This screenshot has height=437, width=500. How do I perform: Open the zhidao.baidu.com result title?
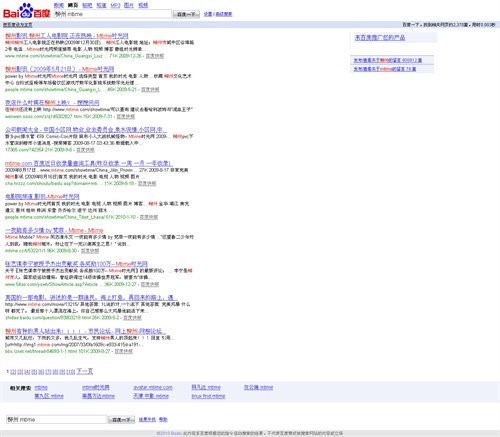91,297
